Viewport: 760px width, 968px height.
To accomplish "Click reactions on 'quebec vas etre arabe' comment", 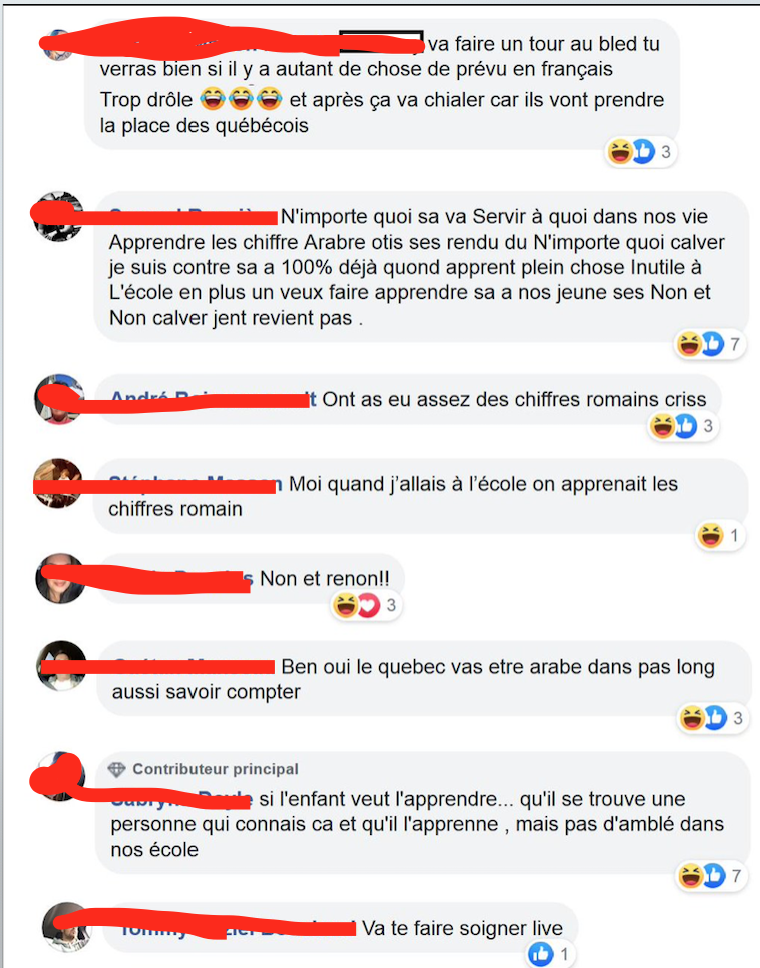I will (x=712, y=718).
